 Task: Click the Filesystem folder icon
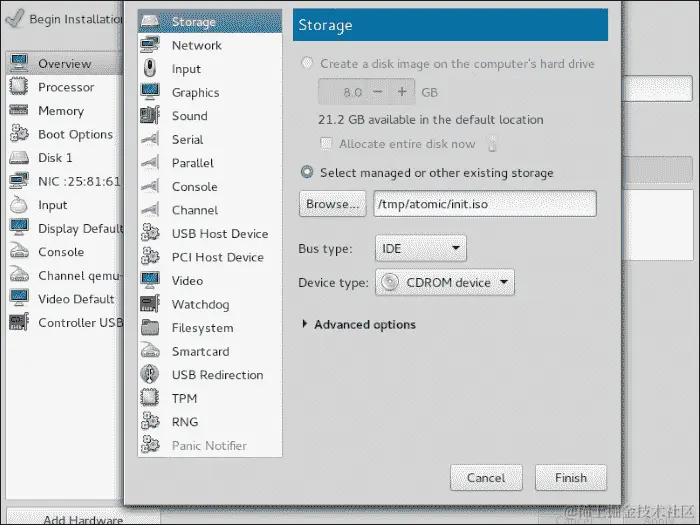(x=150, y=328)
